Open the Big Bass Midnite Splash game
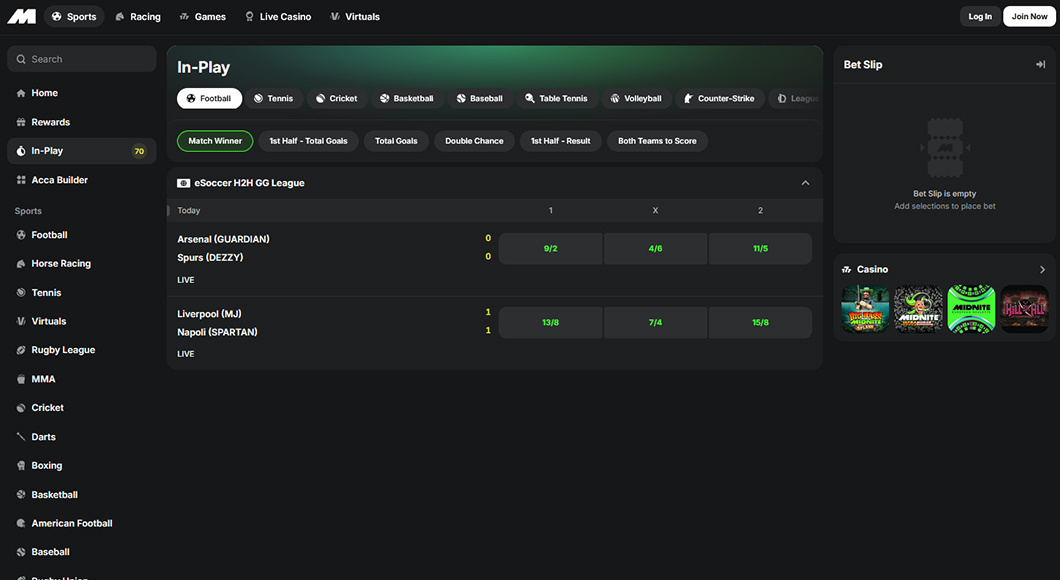 (x=865, y=309)
